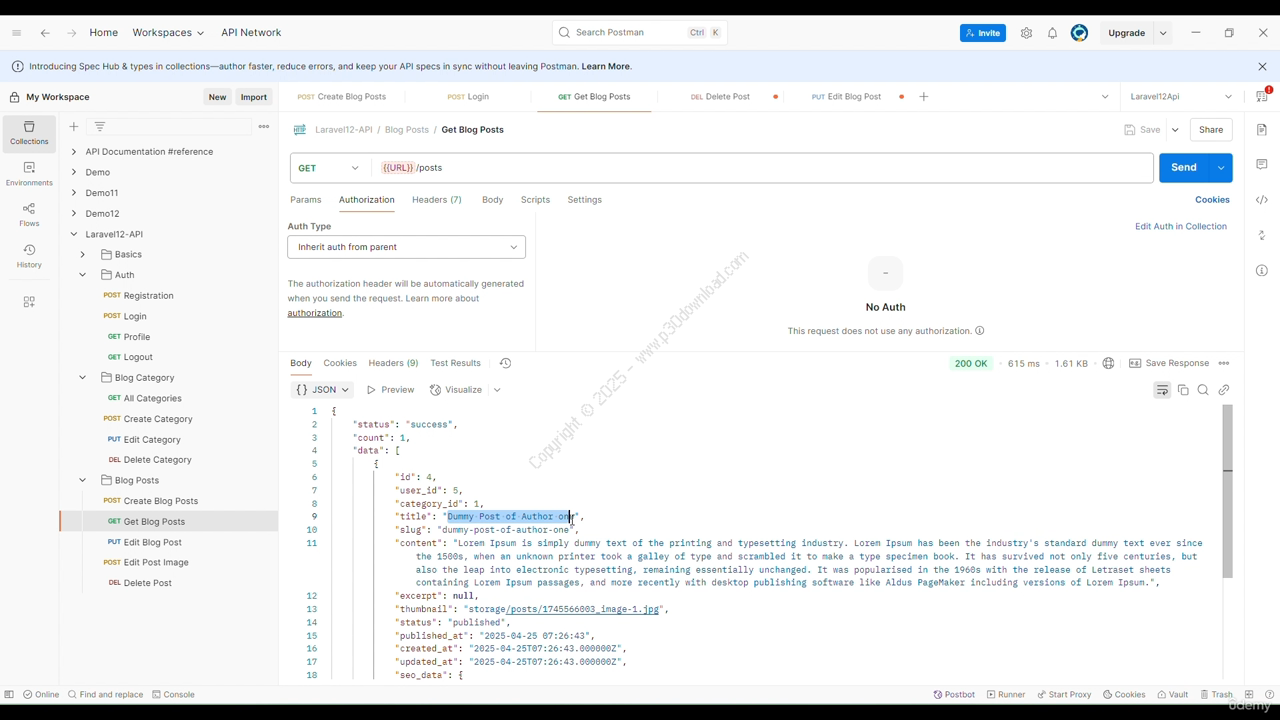Open the Console in status bar

coord(173,694)
